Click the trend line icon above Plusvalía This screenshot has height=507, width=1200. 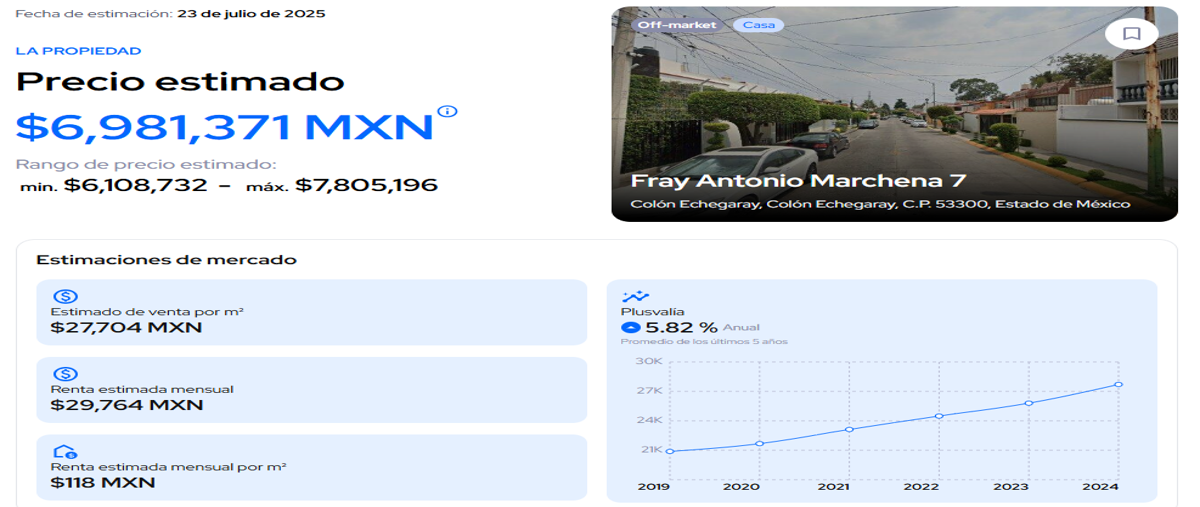635,297
